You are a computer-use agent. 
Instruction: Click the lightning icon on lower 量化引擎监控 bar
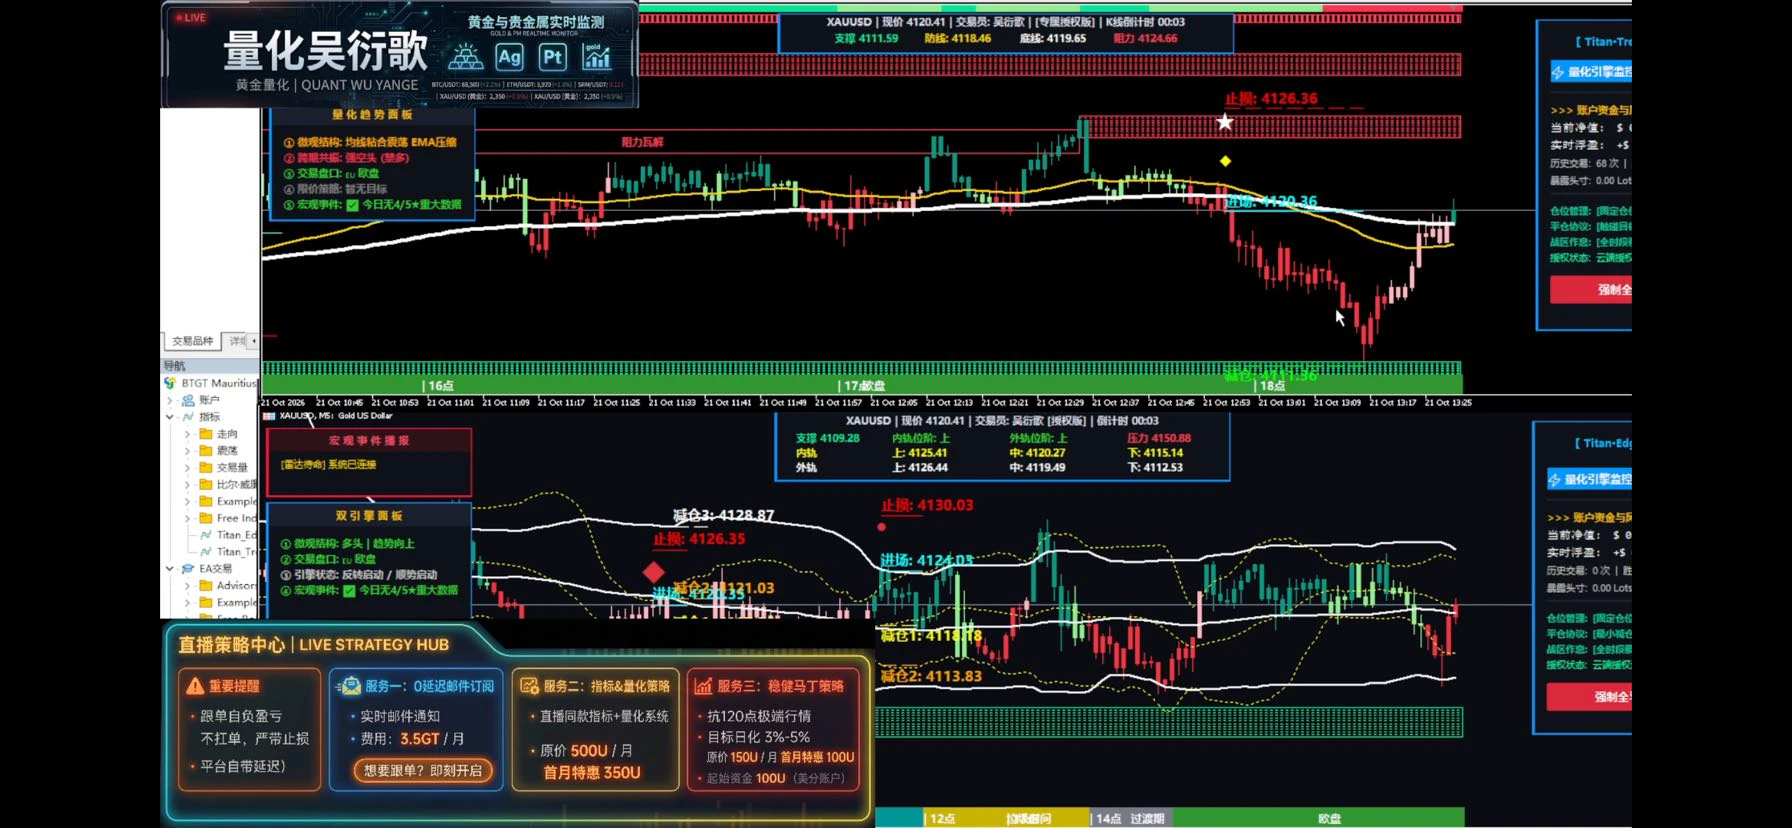1555,480
